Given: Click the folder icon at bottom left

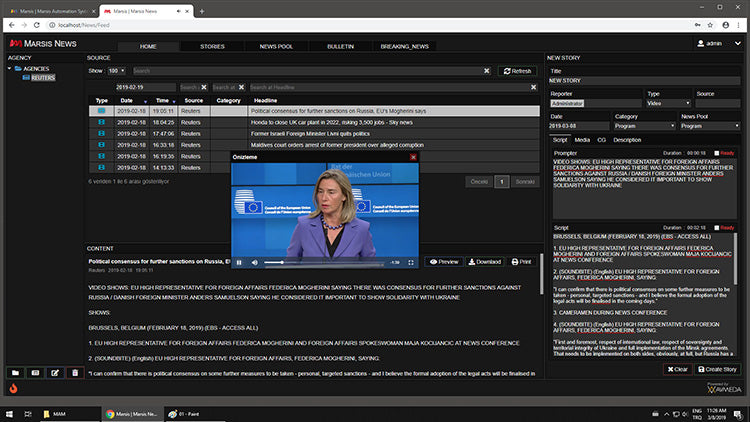Looking at the screenshot, I should (x=14, y=372).
